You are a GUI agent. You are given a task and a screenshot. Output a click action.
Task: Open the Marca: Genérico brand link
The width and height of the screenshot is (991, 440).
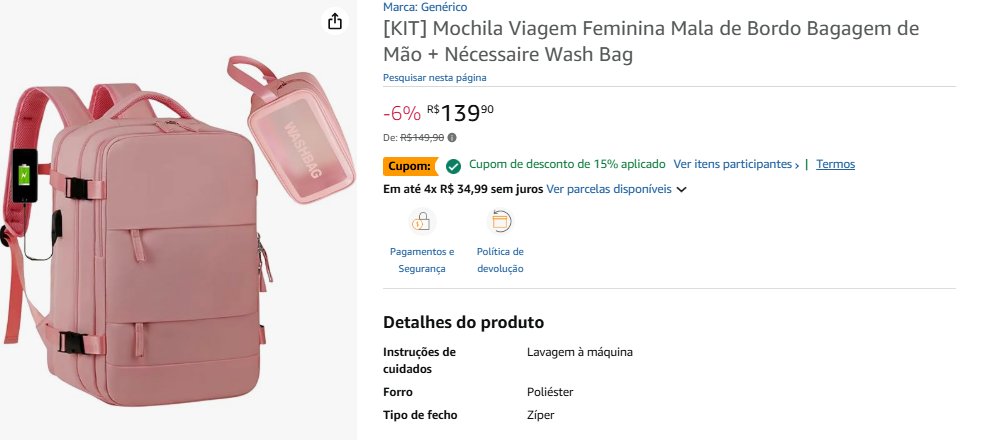pyautogui.click(x=425, y=6)
